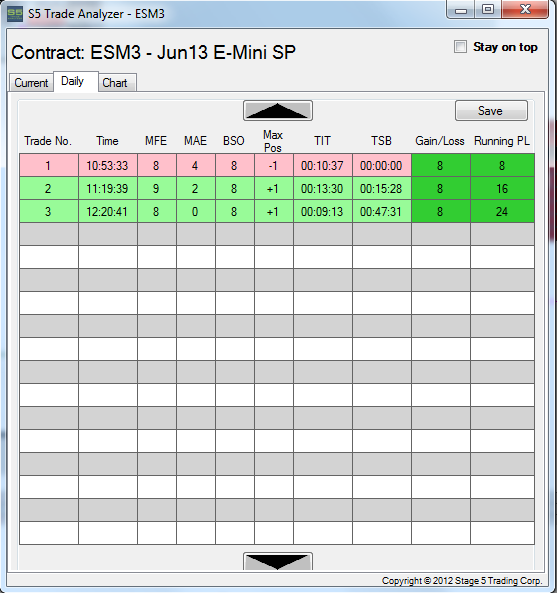Click the Gain/Loss cell in trade 2 row
This screenshot has height=593, width=557.
[x=441, y=188]
